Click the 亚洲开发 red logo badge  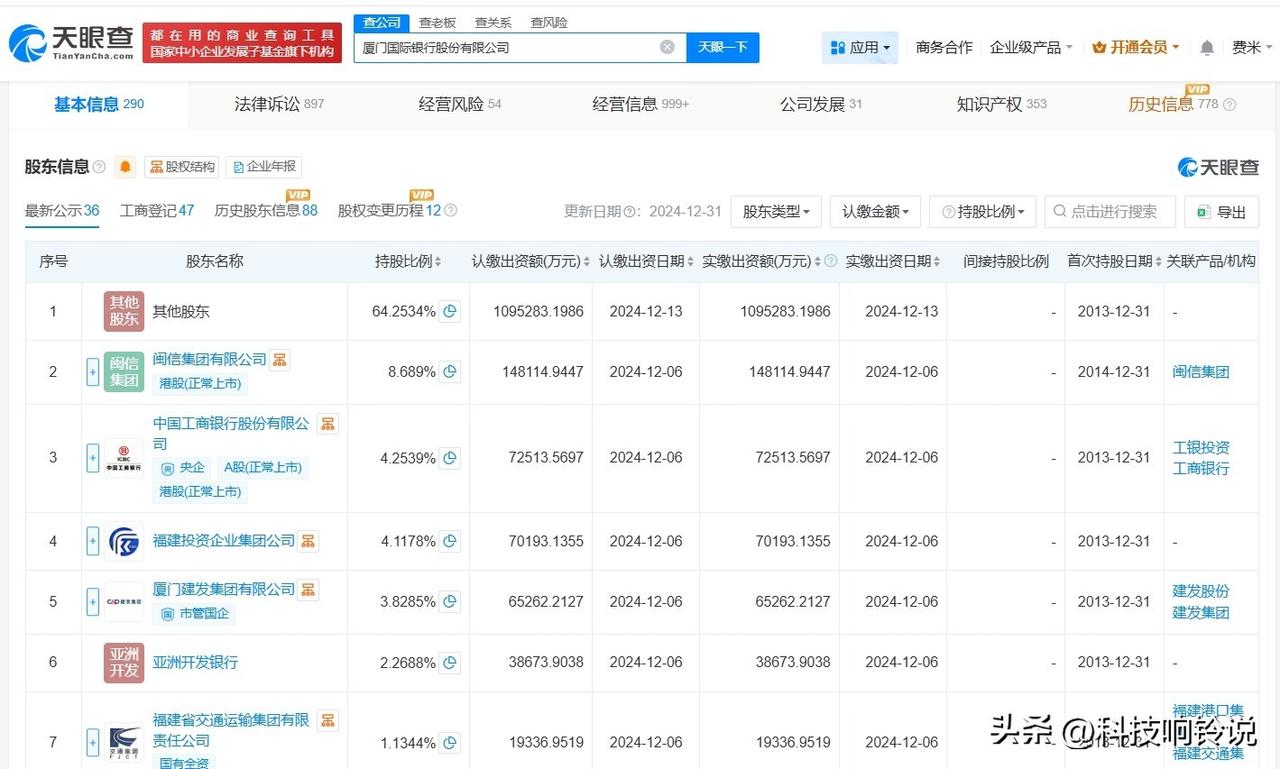[x=124, y=662]
